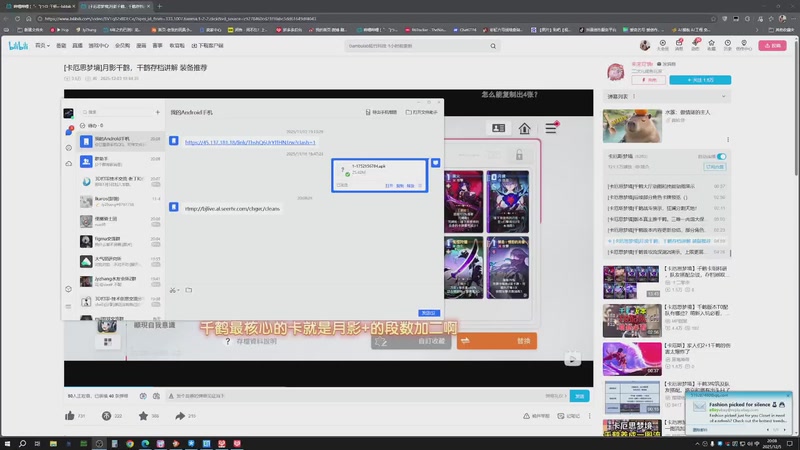Click the 充电 button under uploader
The image size is (800, 450).
[x=648, y=80]
